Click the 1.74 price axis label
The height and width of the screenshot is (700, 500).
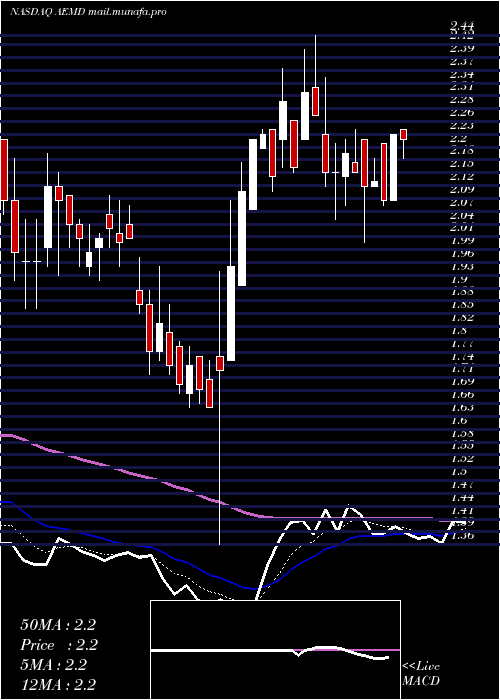462,357
